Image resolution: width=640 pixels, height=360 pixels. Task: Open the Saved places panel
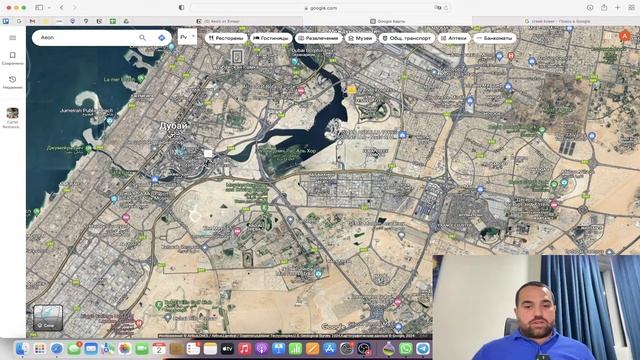pyautogui.click(x=13, y=58)
